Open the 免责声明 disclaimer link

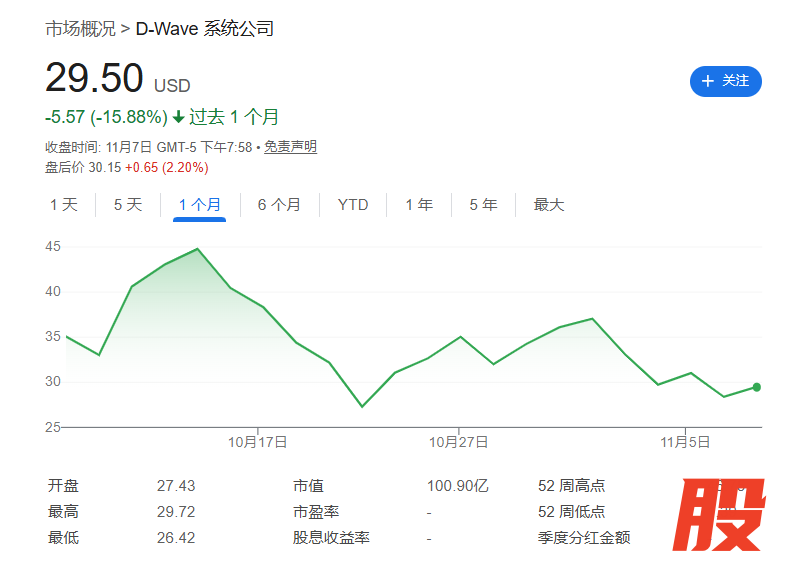[x=290, y=147]
